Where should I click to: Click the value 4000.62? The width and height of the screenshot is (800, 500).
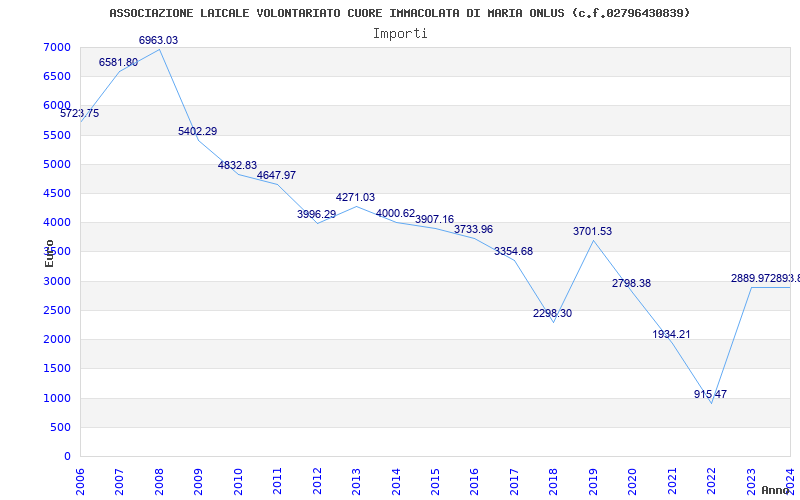[x=395, y=214]
